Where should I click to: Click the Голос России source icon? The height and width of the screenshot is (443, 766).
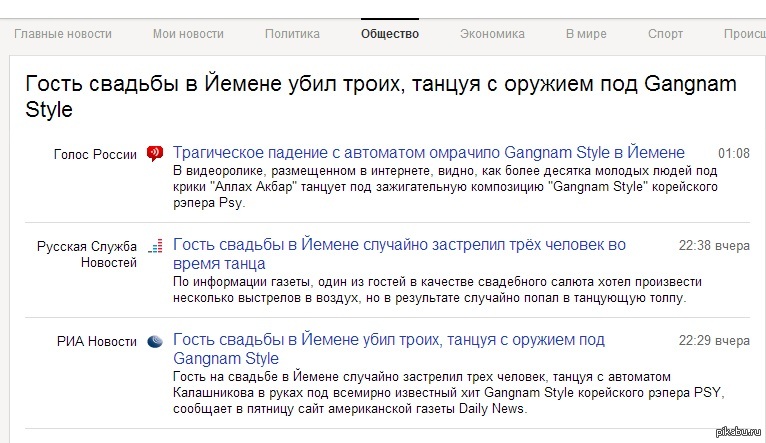tap(154, 153)
